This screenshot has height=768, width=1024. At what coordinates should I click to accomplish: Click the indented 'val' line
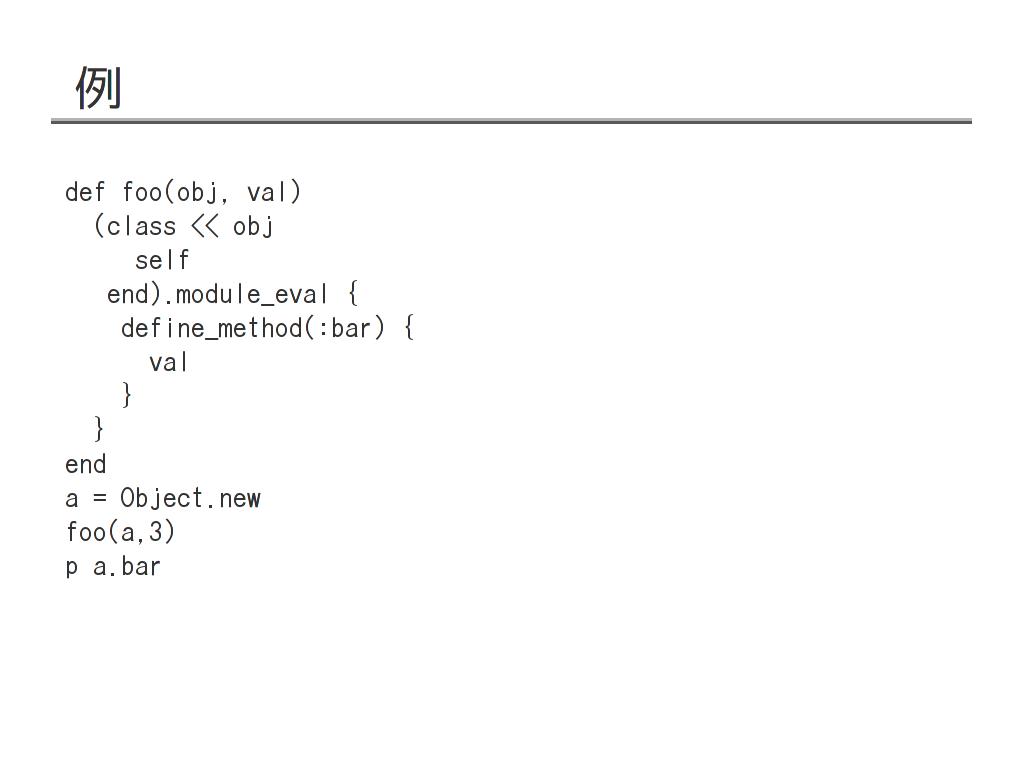(x=168, y=362)
